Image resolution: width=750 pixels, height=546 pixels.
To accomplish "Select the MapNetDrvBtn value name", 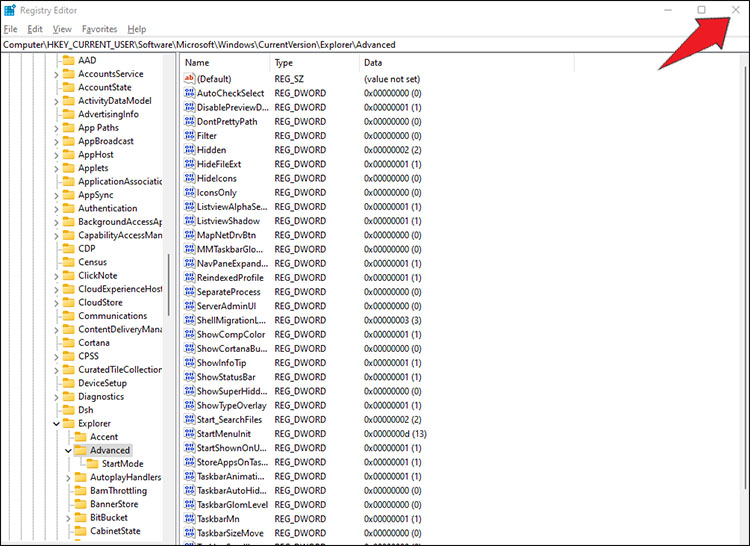I will tap(226, 235).
